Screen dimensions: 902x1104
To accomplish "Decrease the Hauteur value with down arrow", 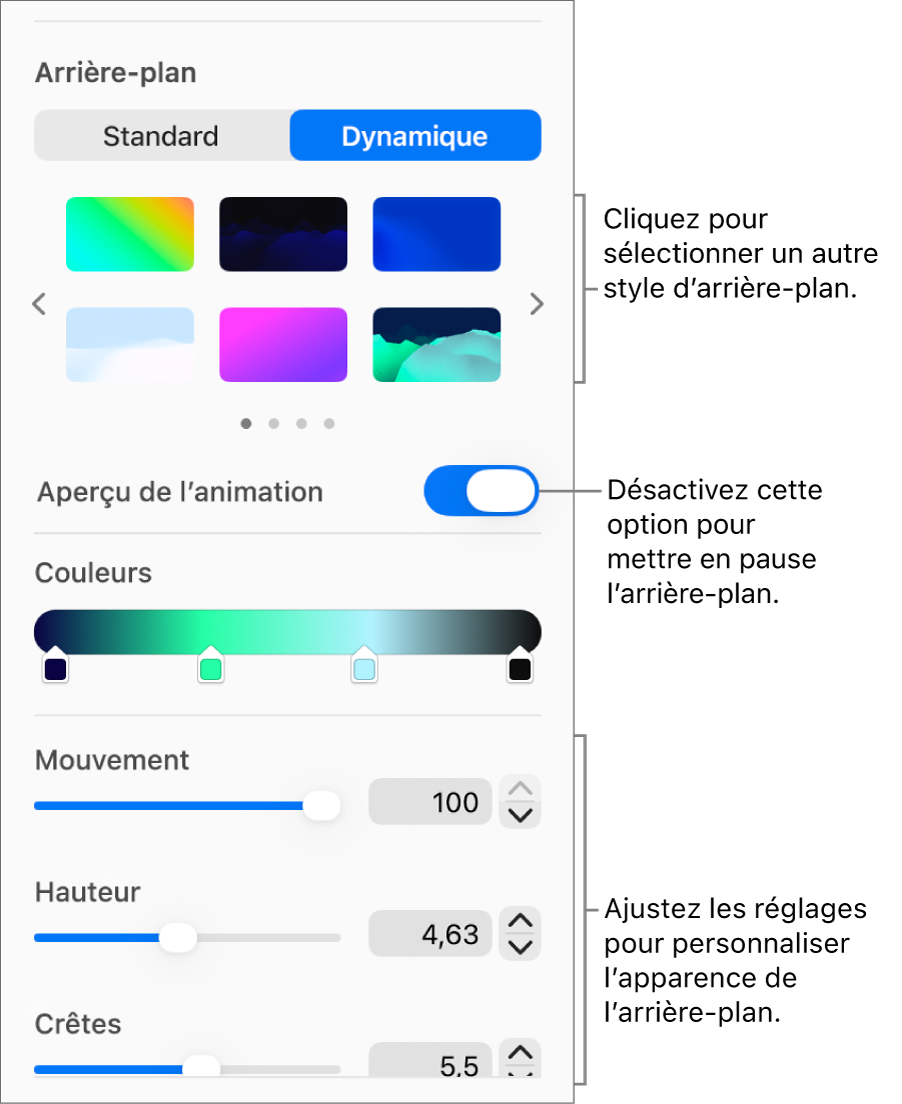I will pyautogui.click(x=520, y=947).
